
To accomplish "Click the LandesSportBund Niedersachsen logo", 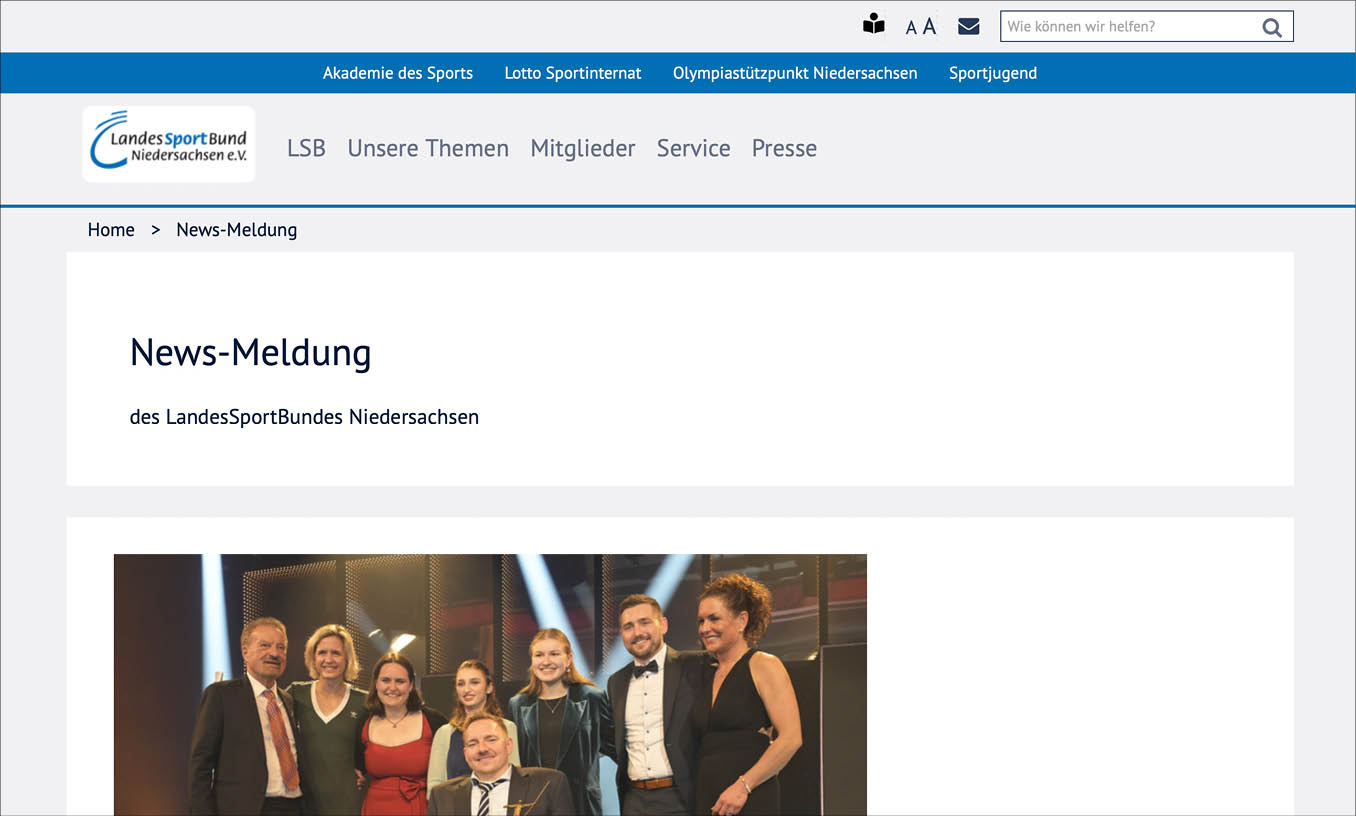I will point(168,143).
